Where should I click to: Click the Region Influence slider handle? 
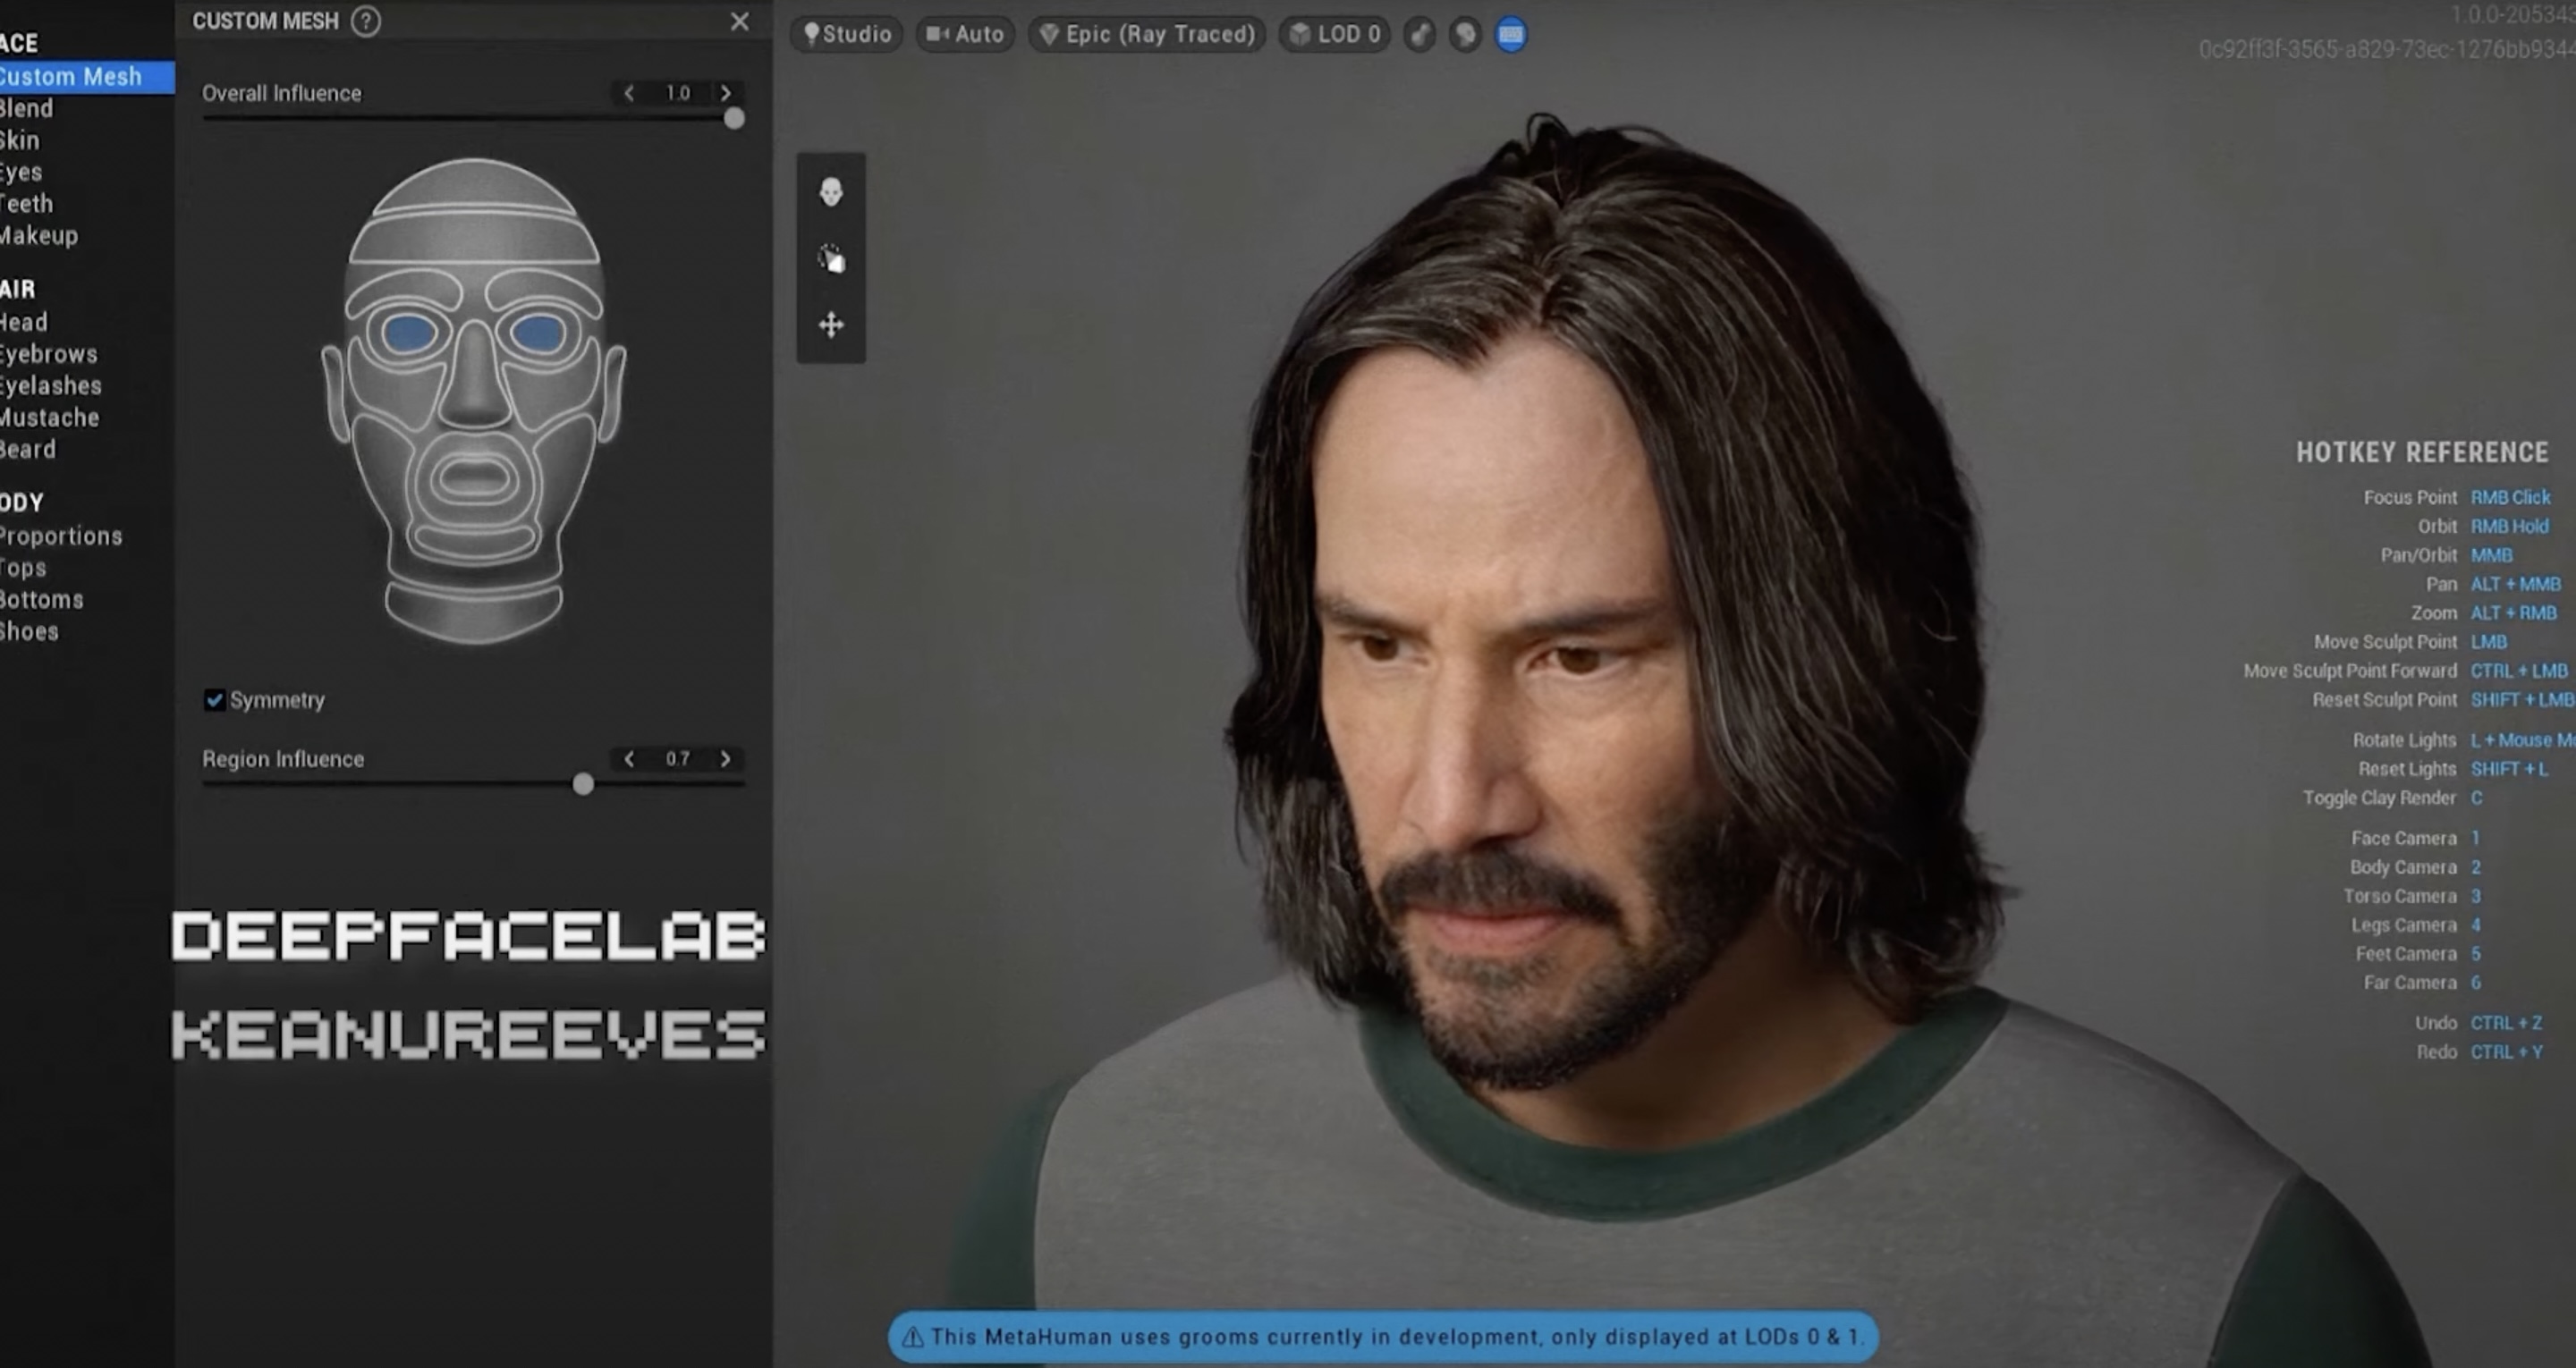[583, 785]
